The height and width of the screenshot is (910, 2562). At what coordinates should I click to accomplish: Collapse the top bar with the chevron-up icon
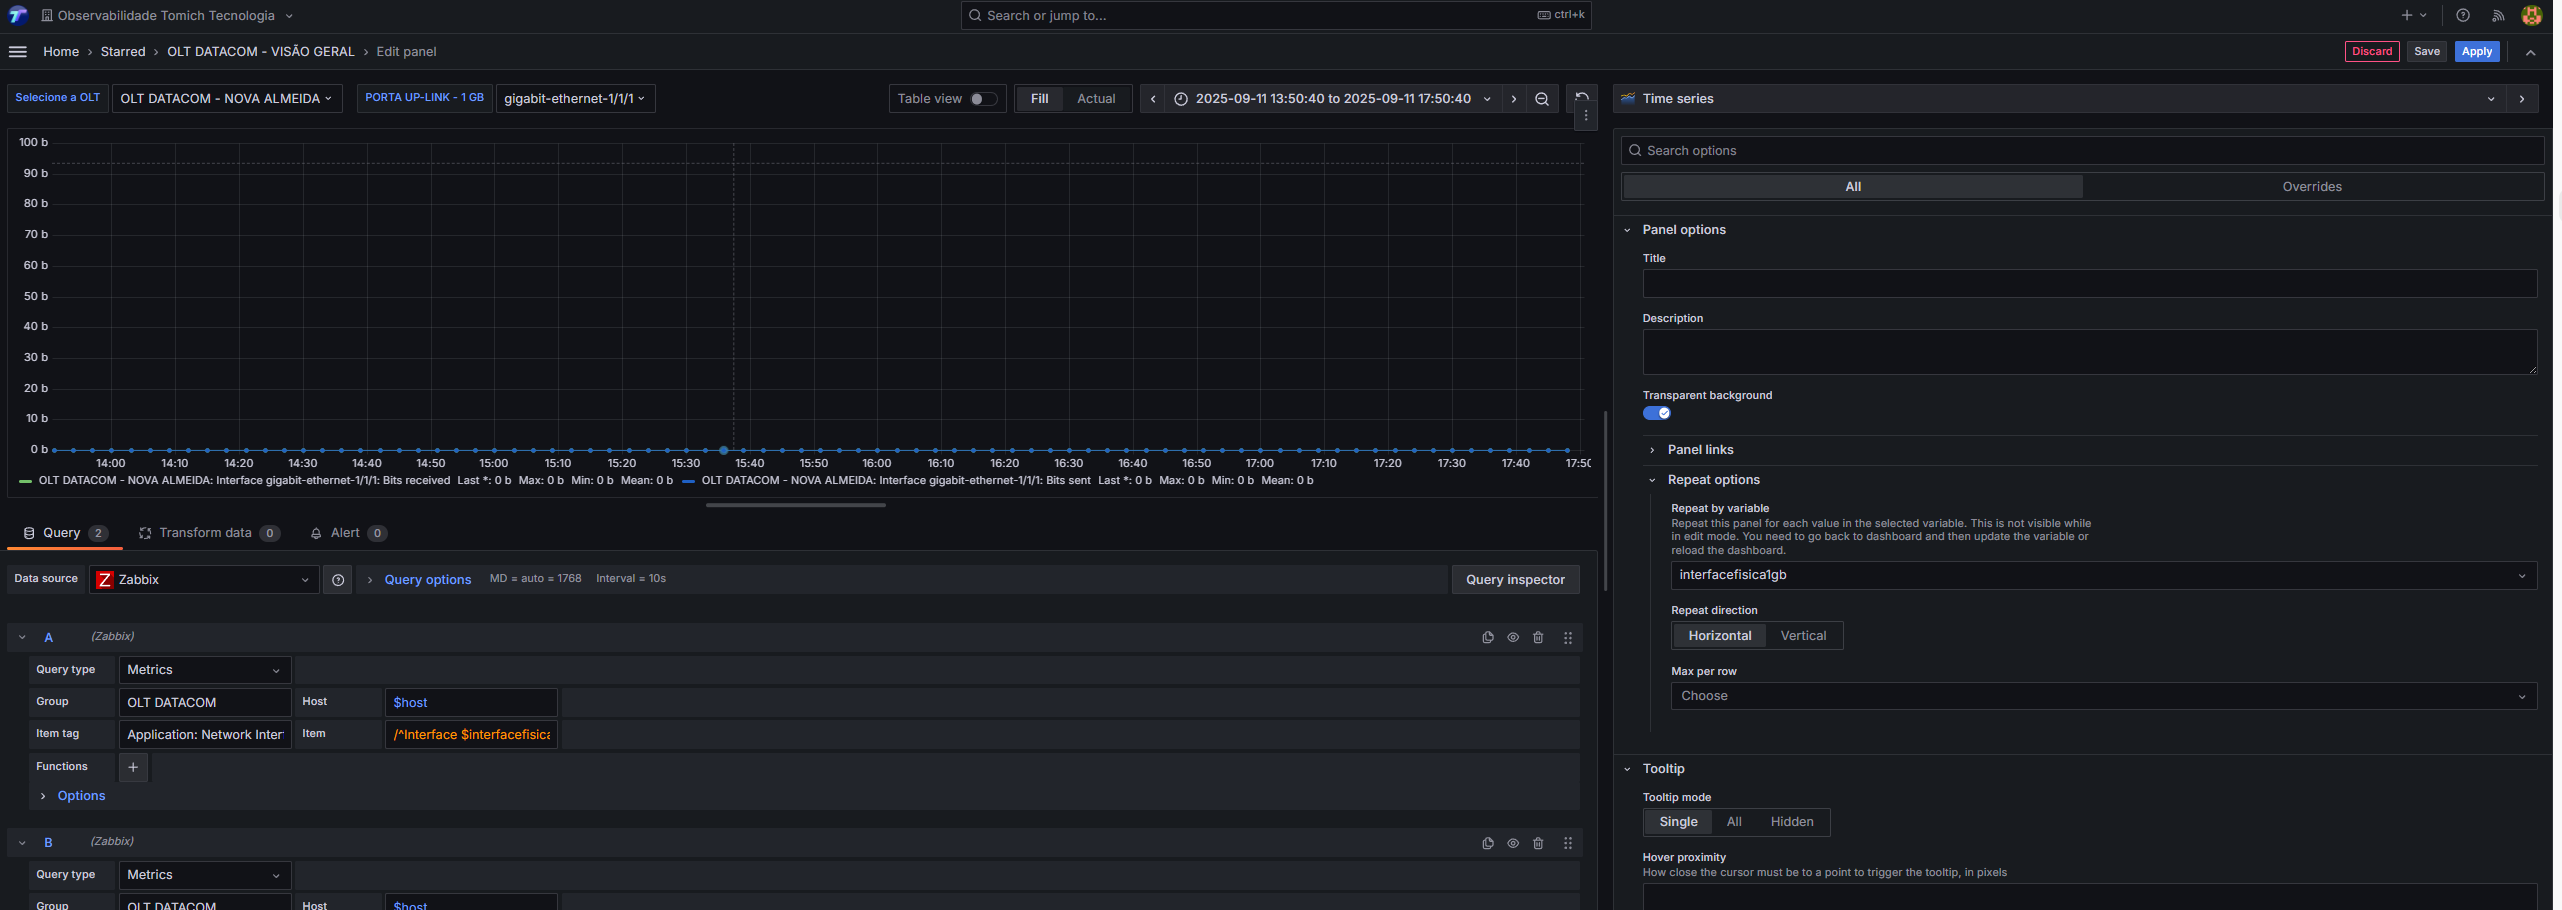[x=2531, y=52]
